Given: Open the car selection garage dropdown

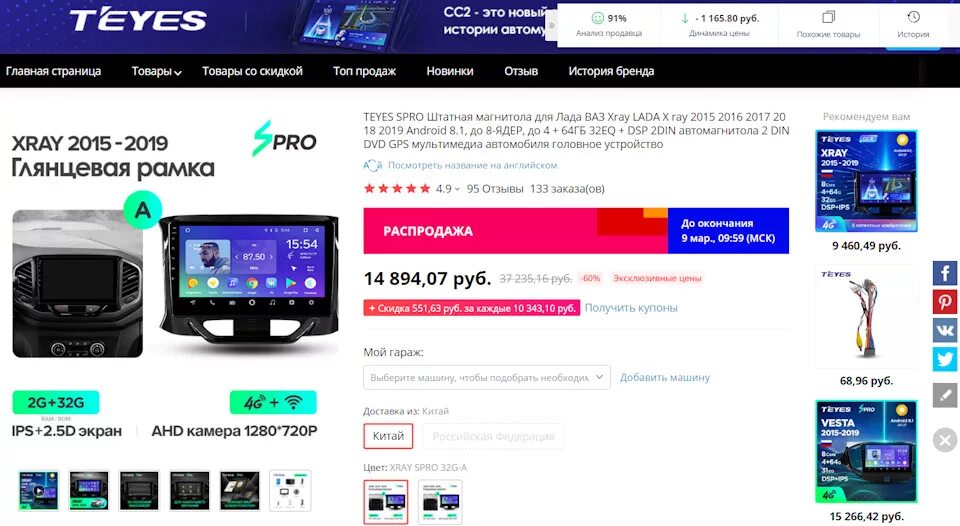Looking at the screenshot, I should tap(487, 377).
